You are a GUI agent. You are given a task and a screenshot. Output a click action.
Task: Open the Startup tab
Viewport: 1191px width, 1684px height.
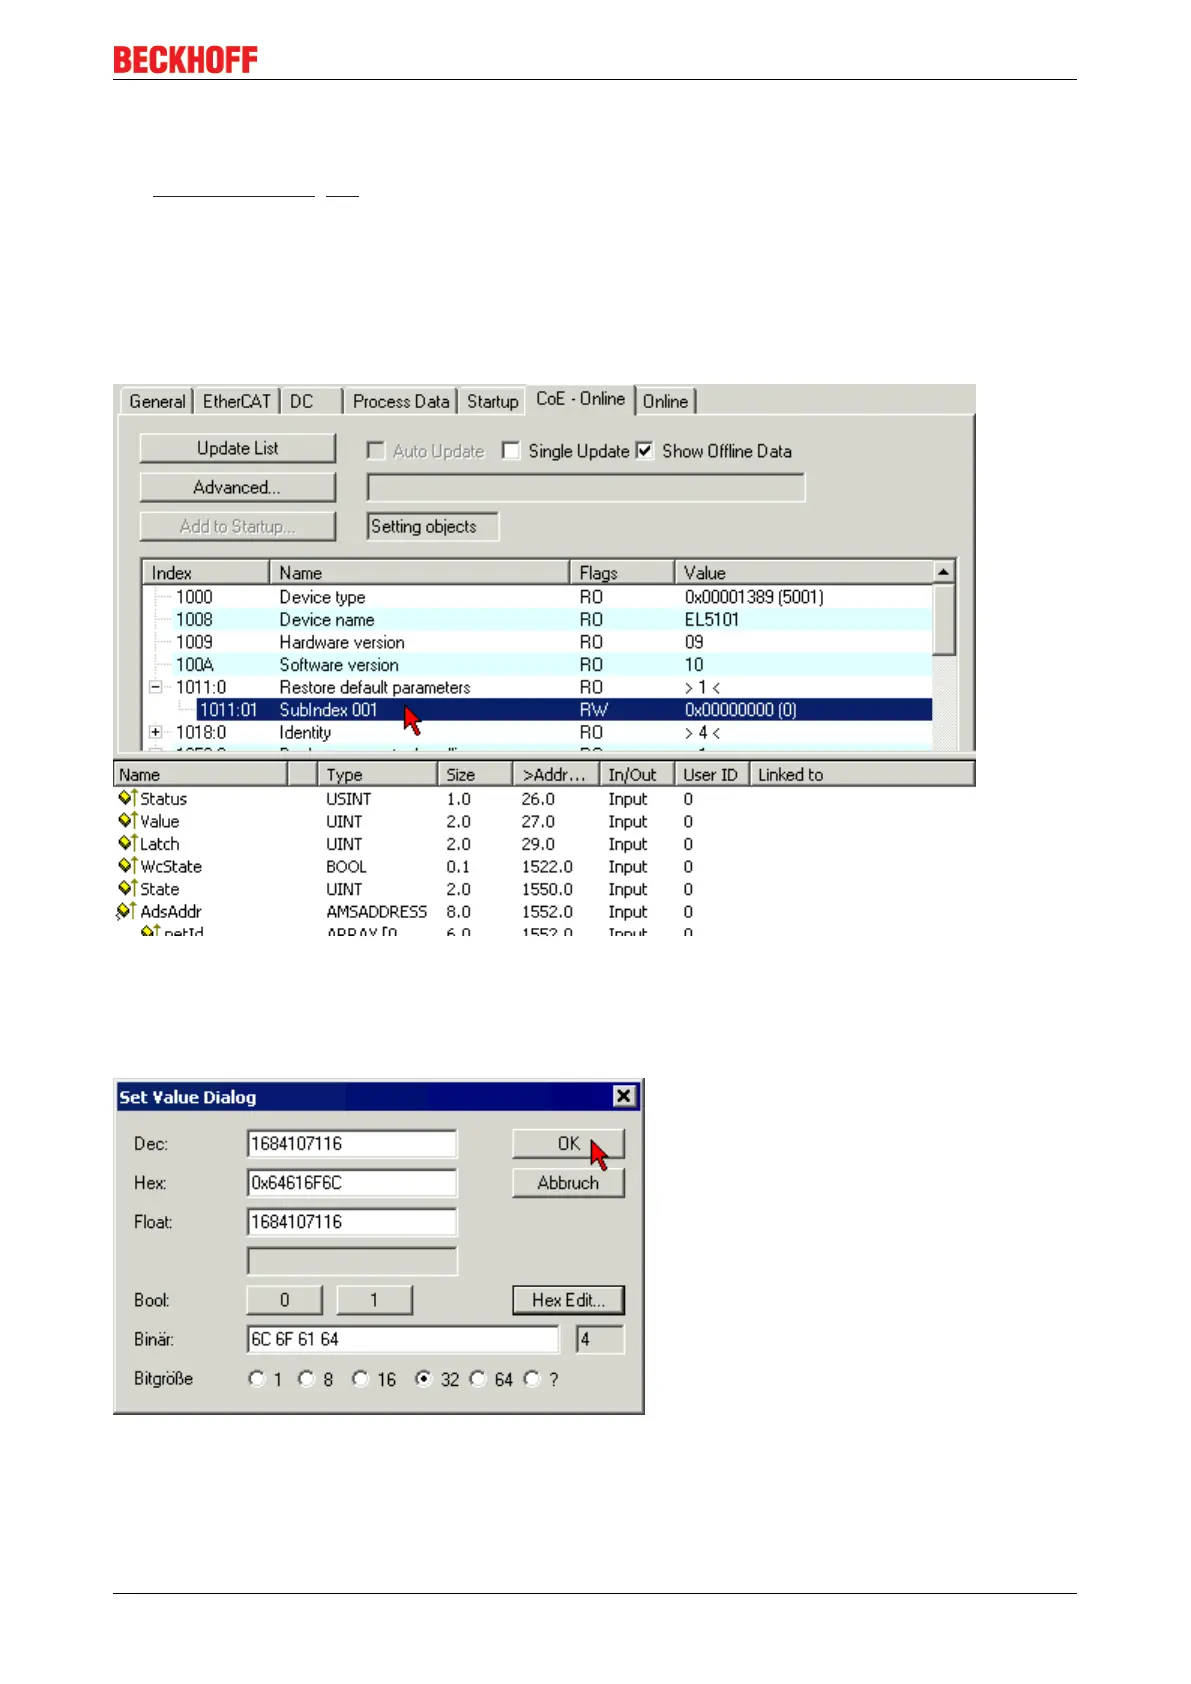[x=493, y=401]
